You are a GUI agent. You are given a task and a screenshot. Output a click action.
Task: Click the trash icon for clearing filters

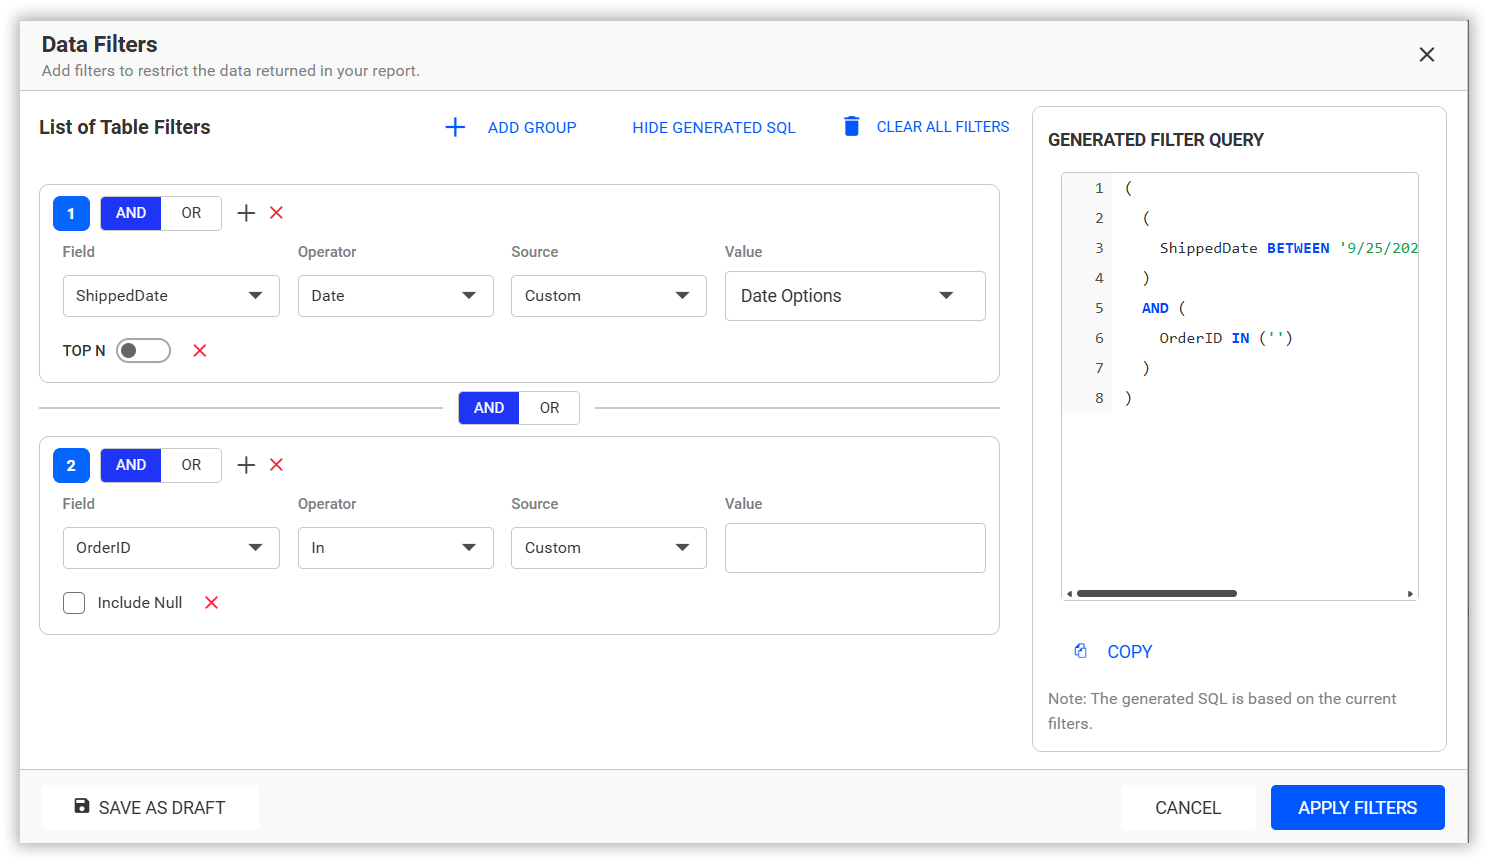852,126
